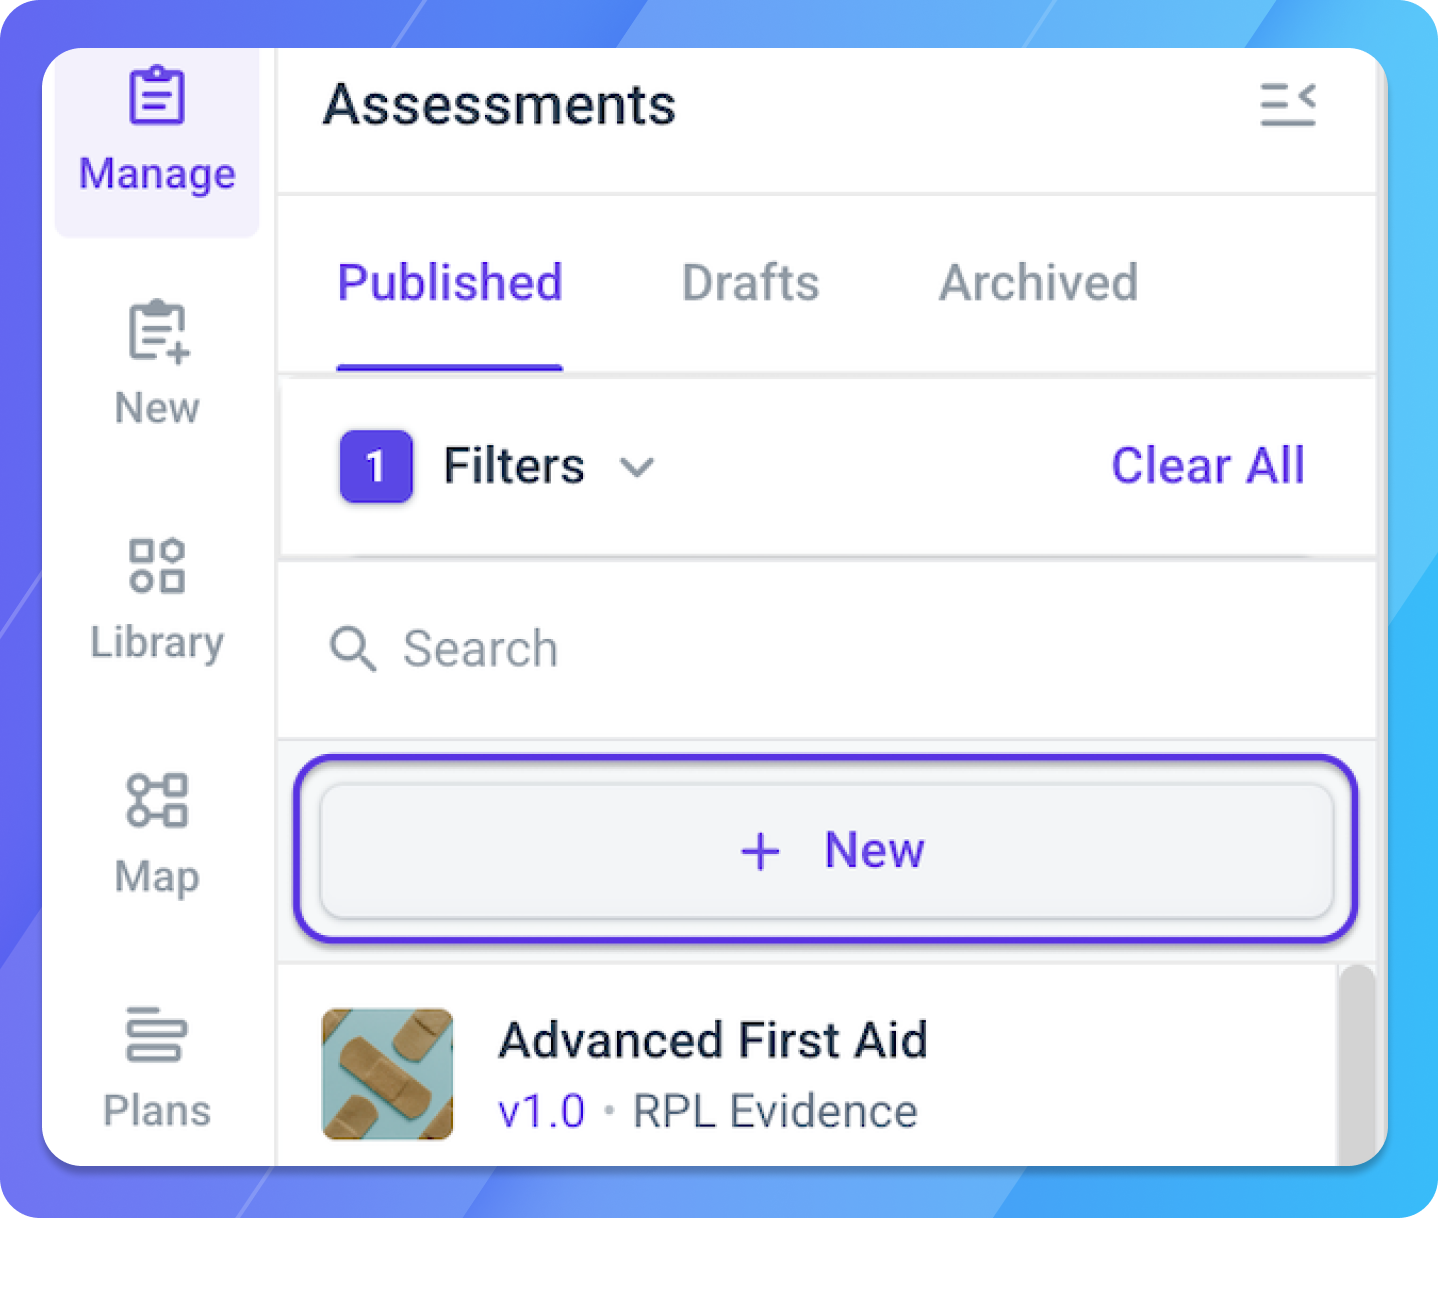This screenshot has height=1304, width=1438.
Task: Expand the Filters dropdown
Action: click(x=513, y=466)
